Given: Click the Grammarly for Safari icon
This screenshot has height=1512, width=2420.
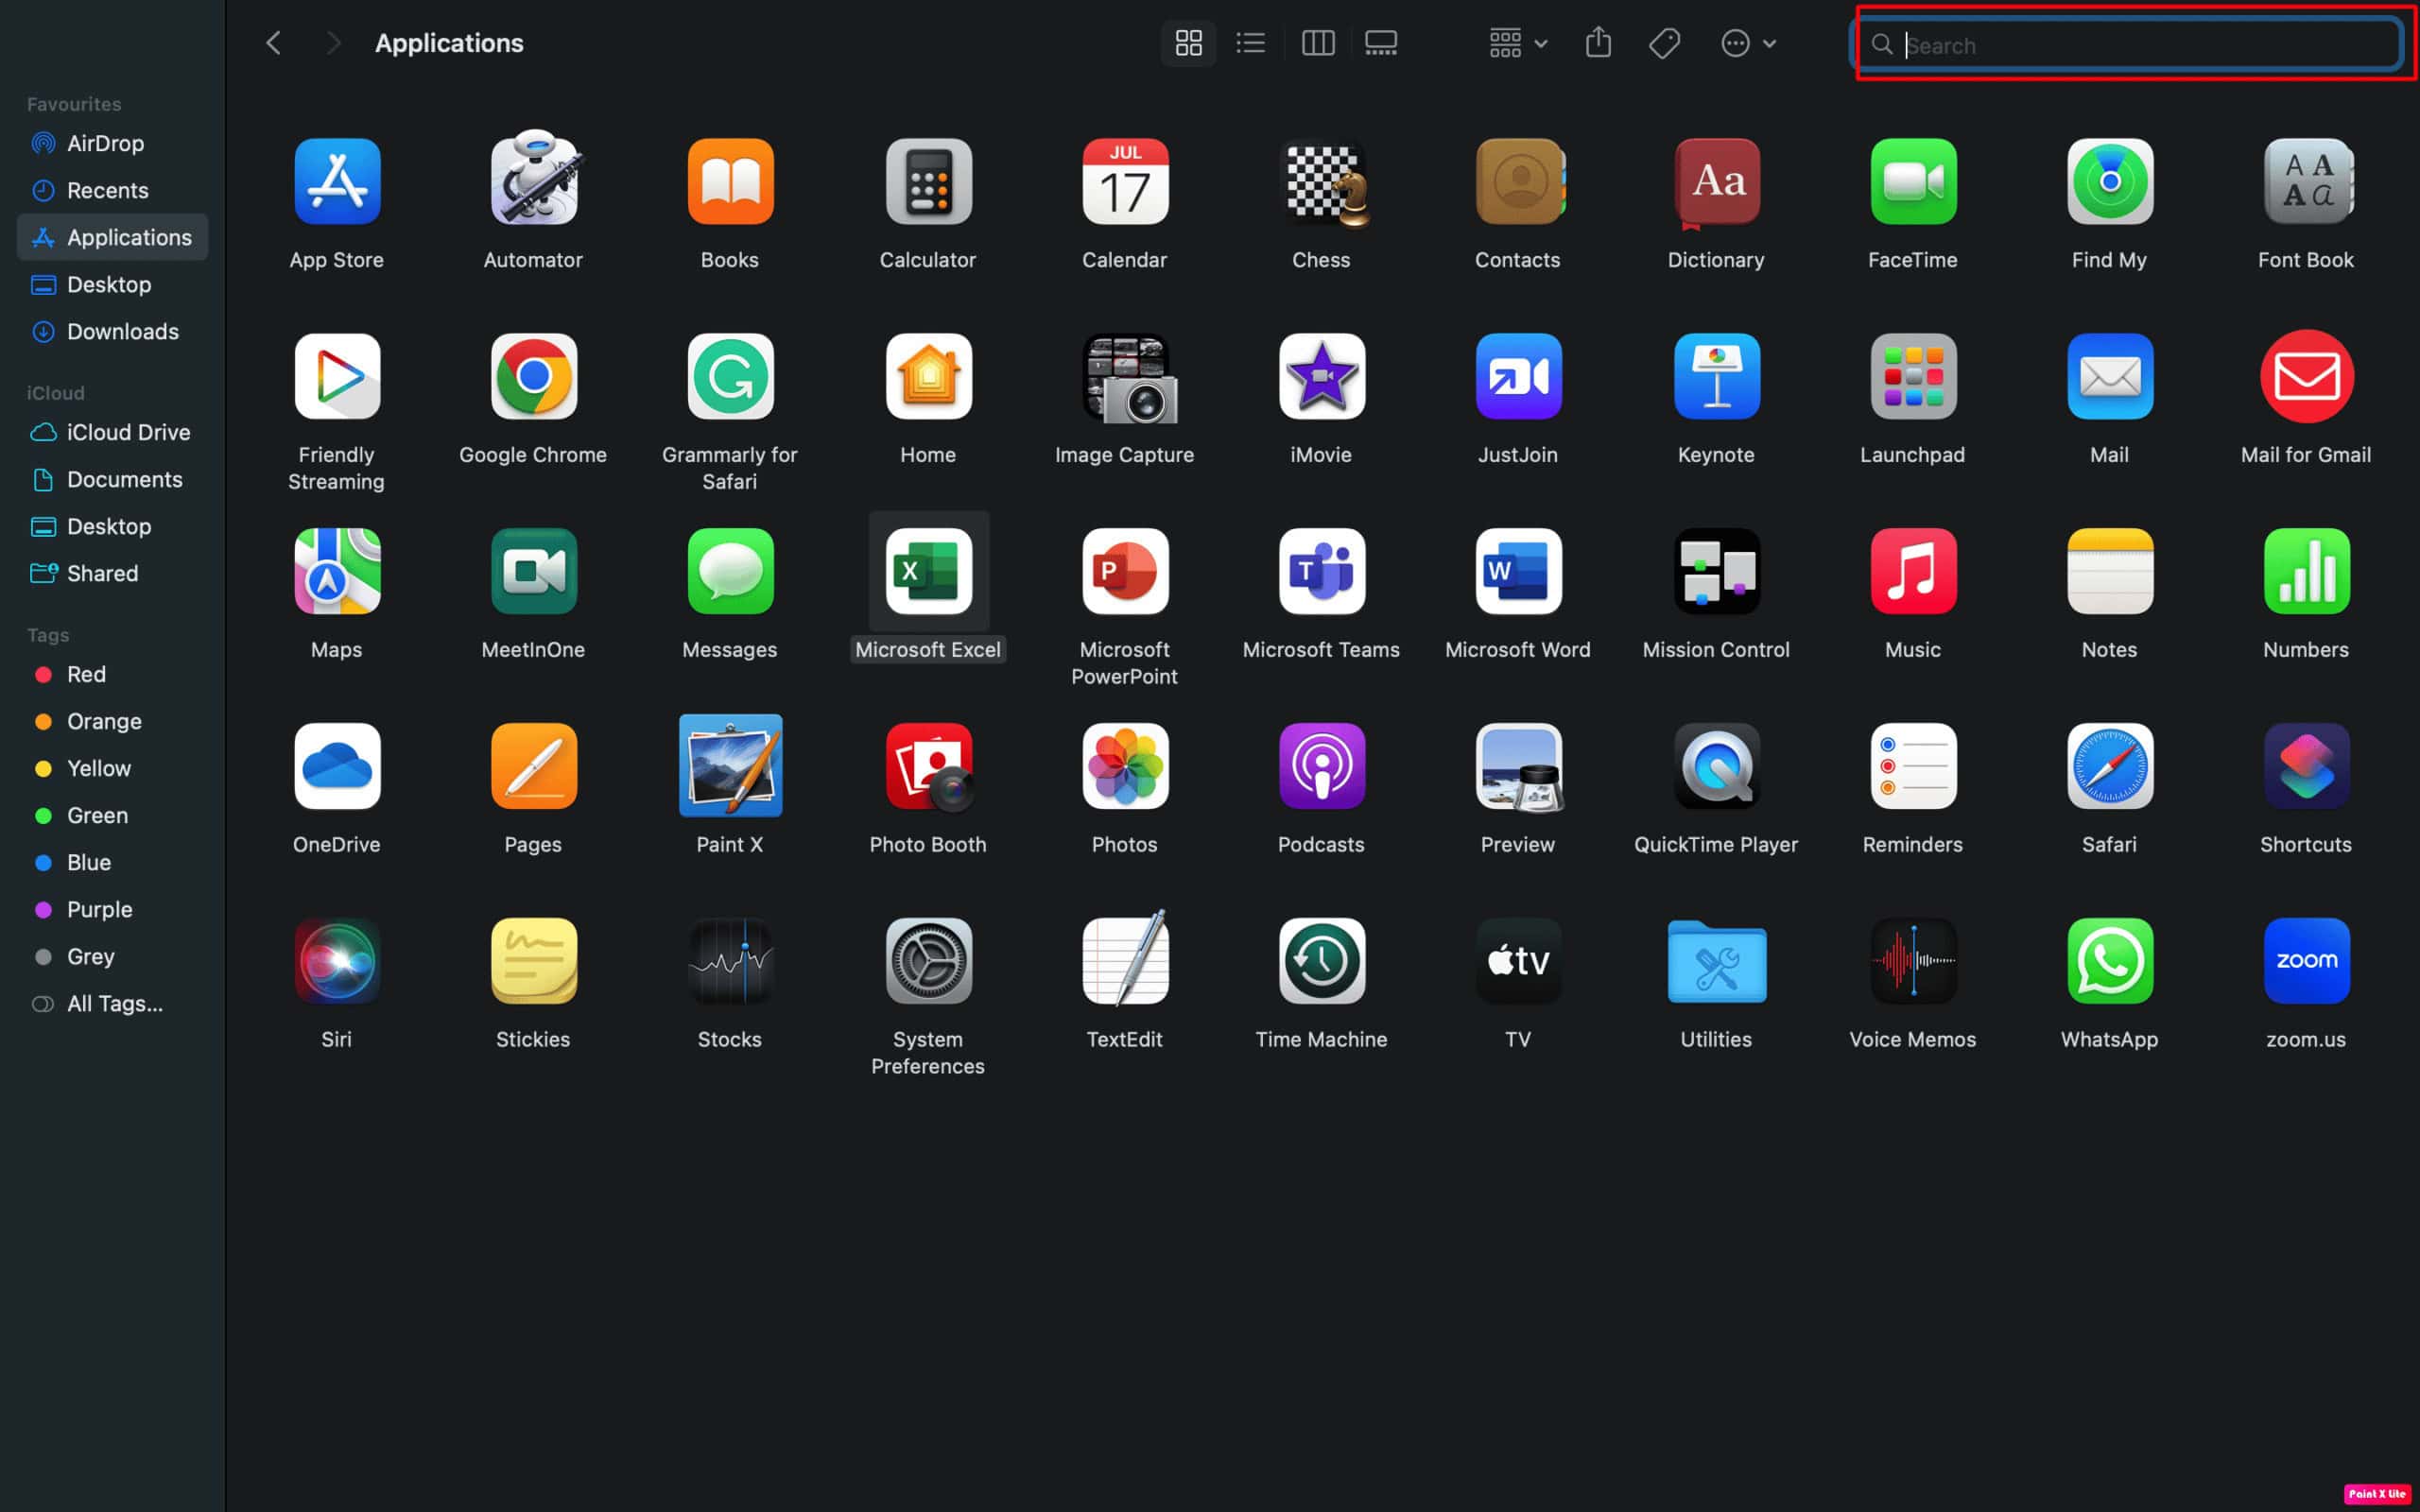Looking at the screenshot, I should pos(730,376).
